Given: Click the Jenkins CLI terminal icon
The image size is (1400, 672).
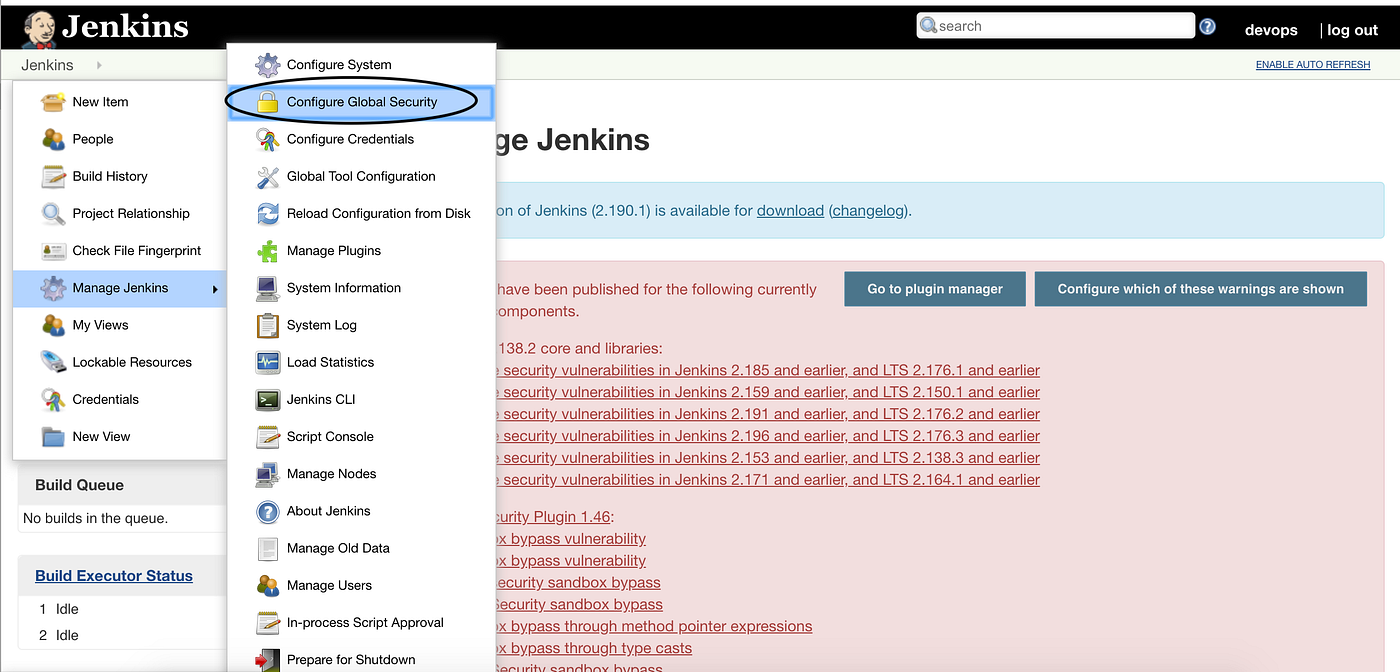Looking at the screenshot, I should (x=266, y=399).
